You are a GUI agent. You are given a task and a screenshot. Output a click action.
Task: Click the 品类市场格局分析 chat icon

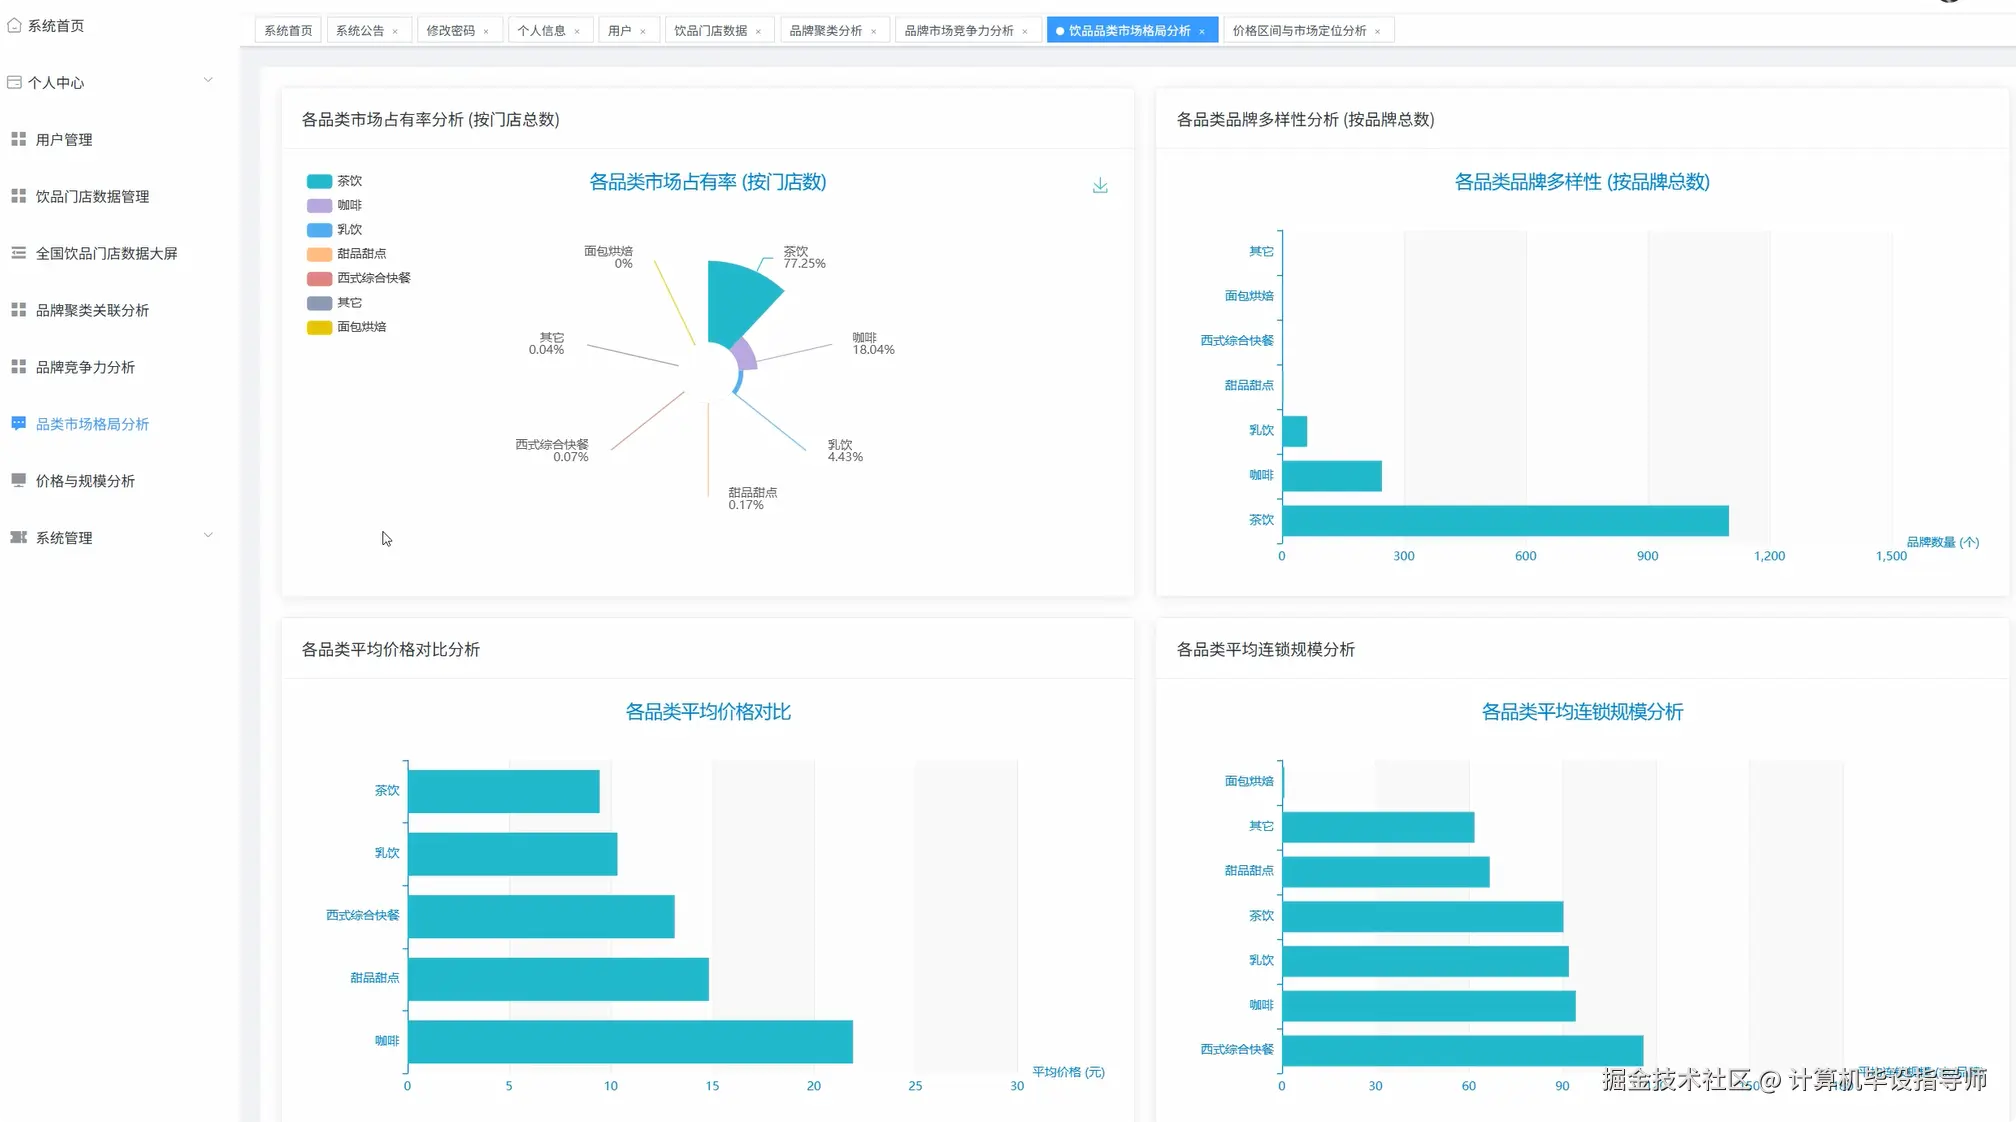click(18, 423)
